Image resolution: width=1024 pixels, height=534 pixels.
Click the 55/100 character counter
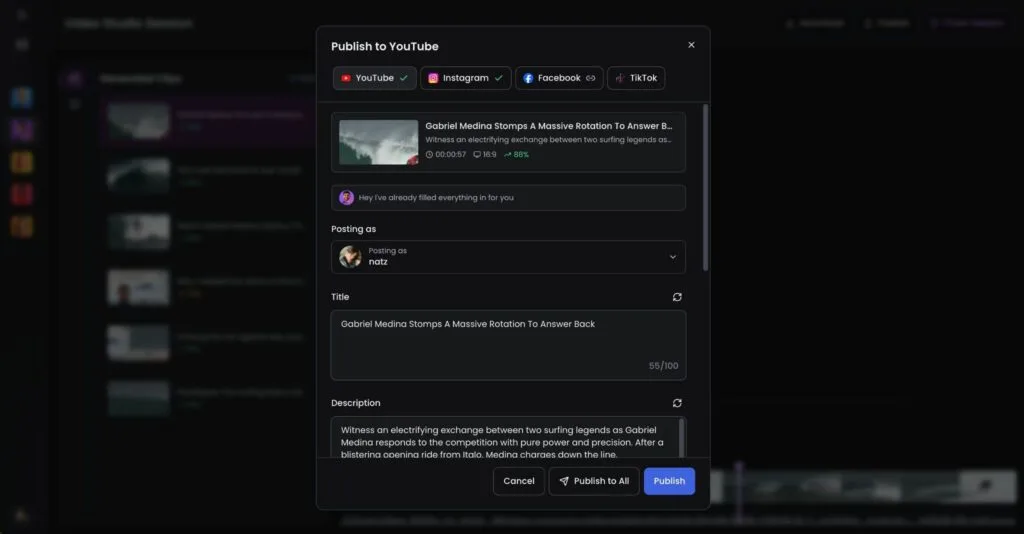[x=664, y=366]
